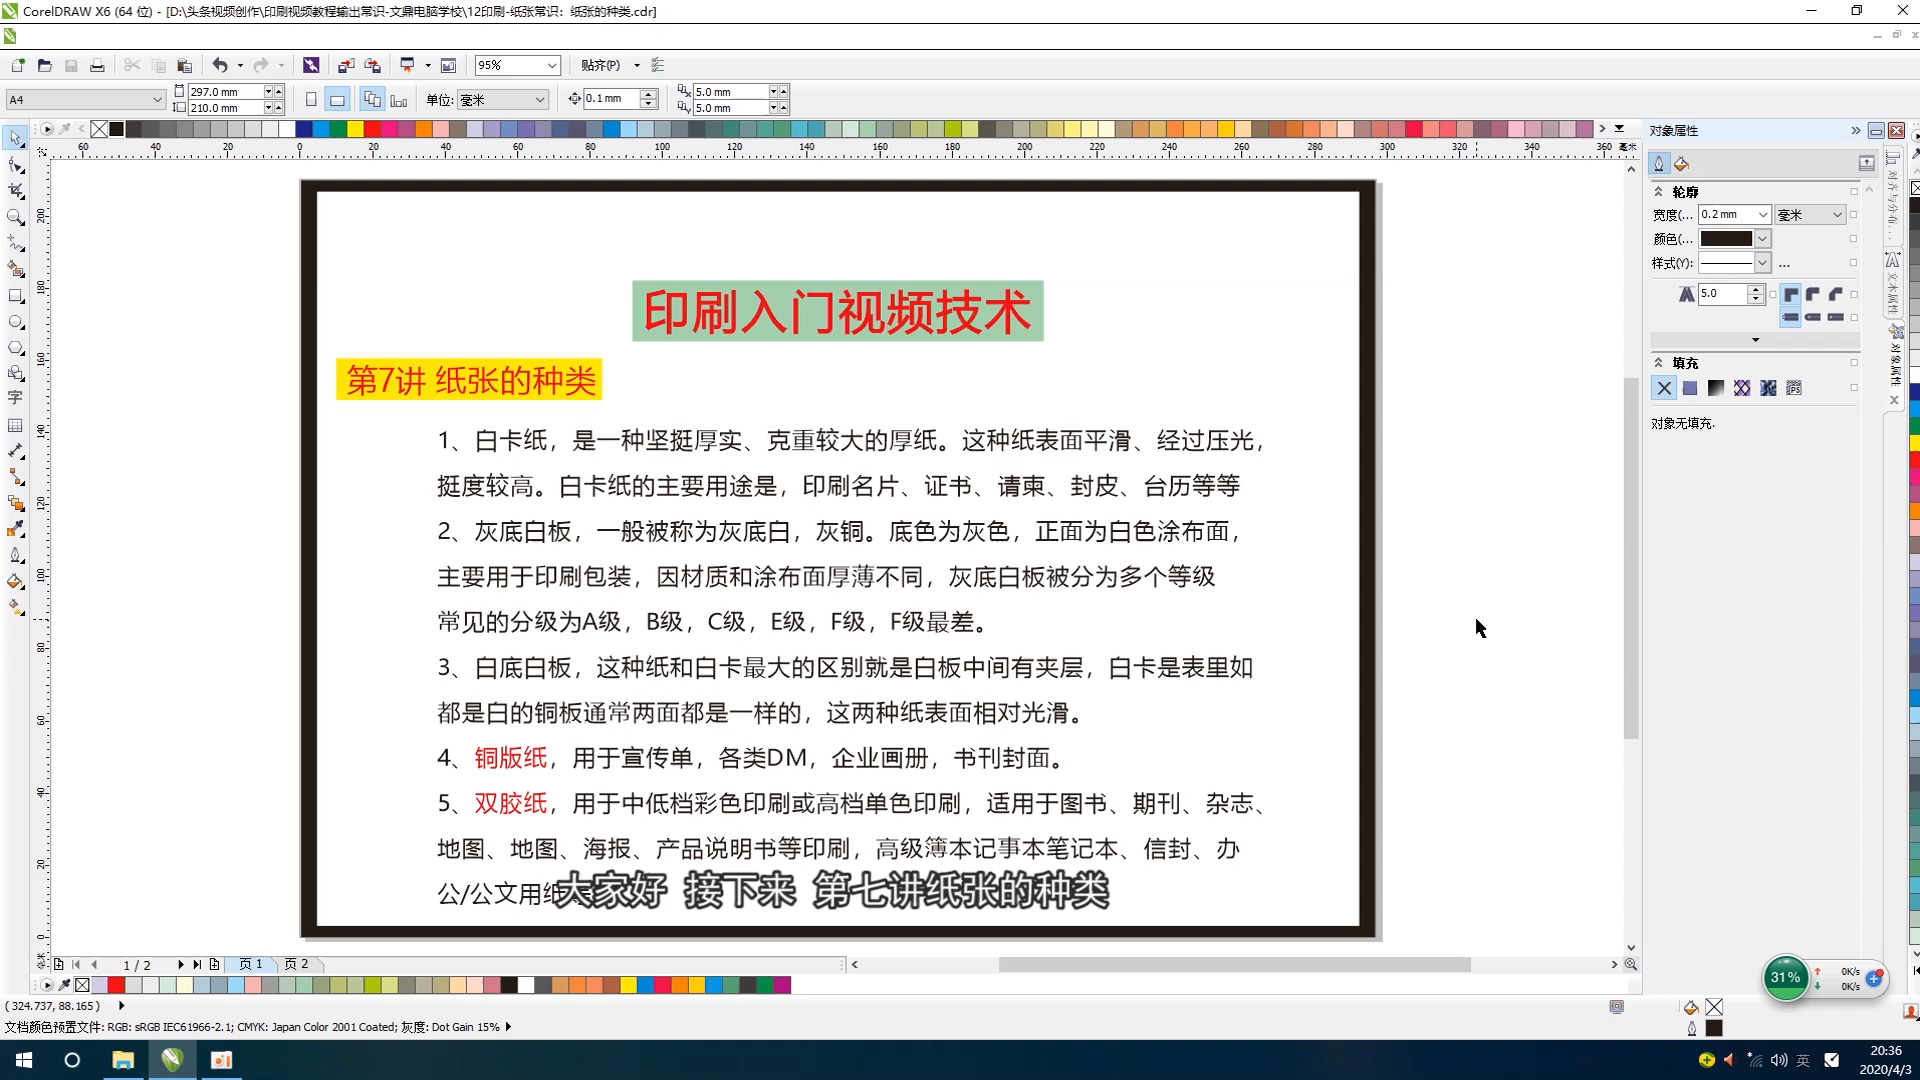Click the outline style settings ellipsis
This screenshot has width=1920, height=1080.
point(1784,263)
